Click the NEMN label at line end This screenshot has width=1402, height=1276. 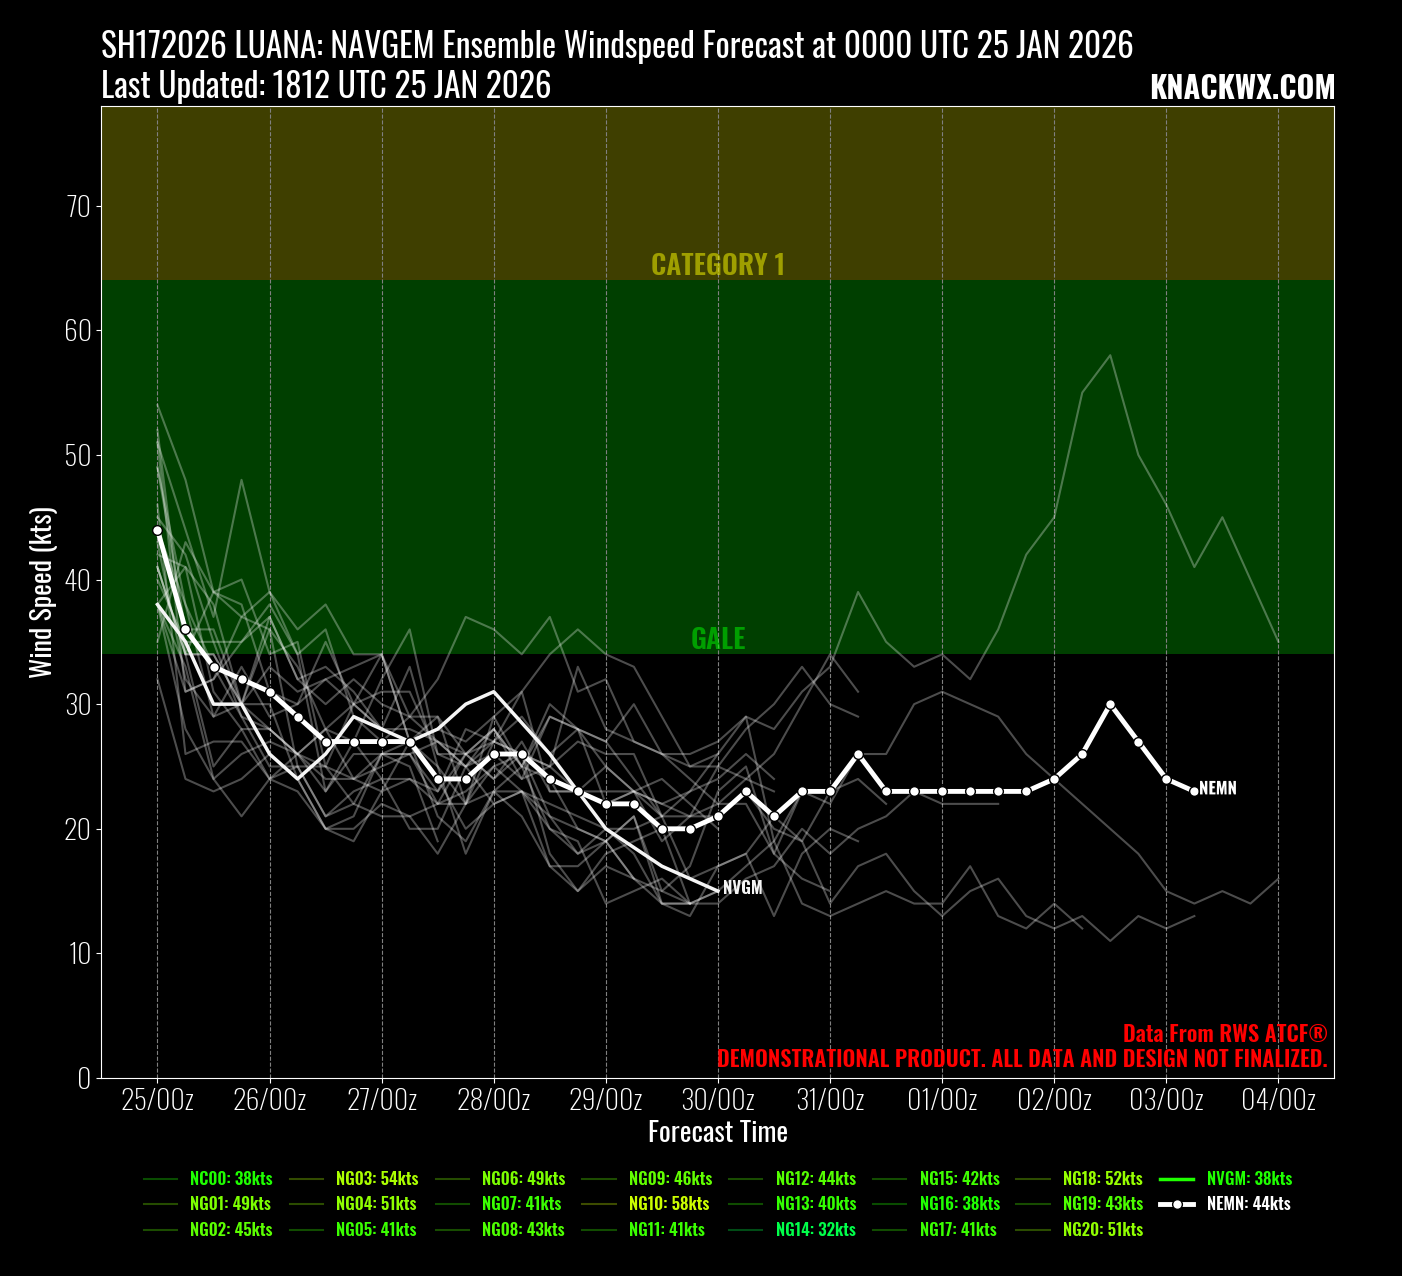coord(1218,789)
